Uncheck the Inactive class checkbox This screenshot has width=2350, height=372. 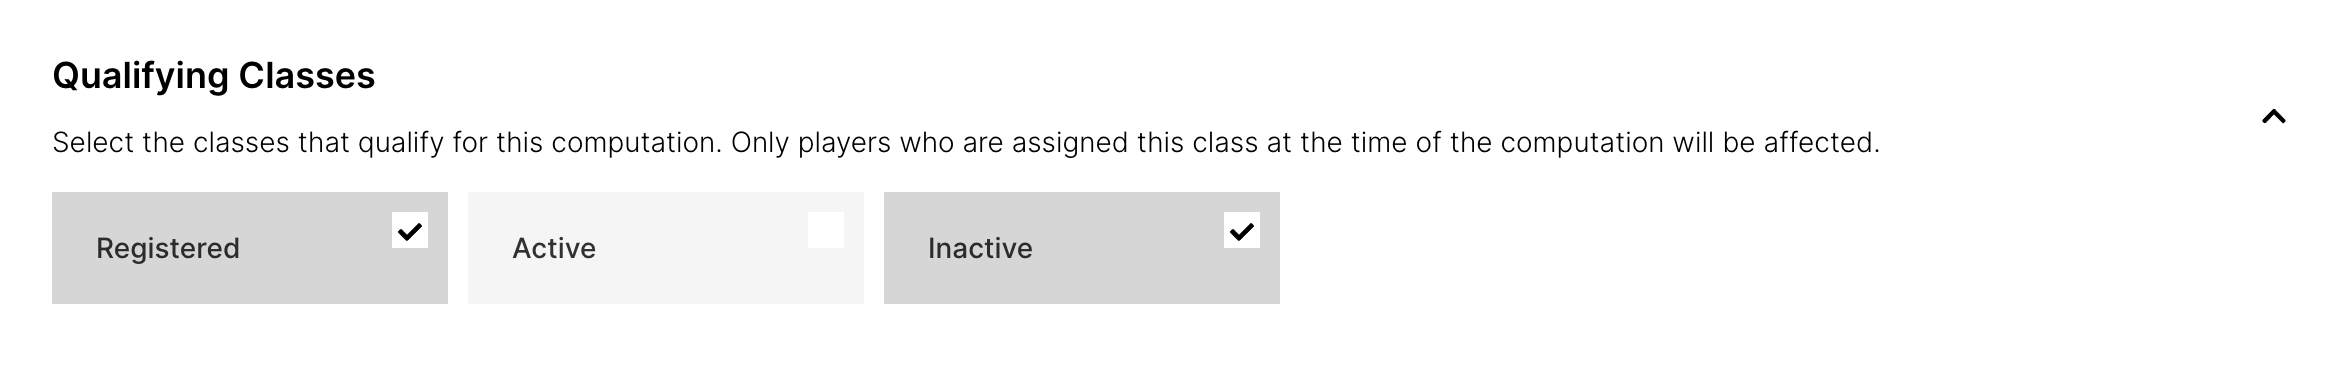click(1242, 230)
